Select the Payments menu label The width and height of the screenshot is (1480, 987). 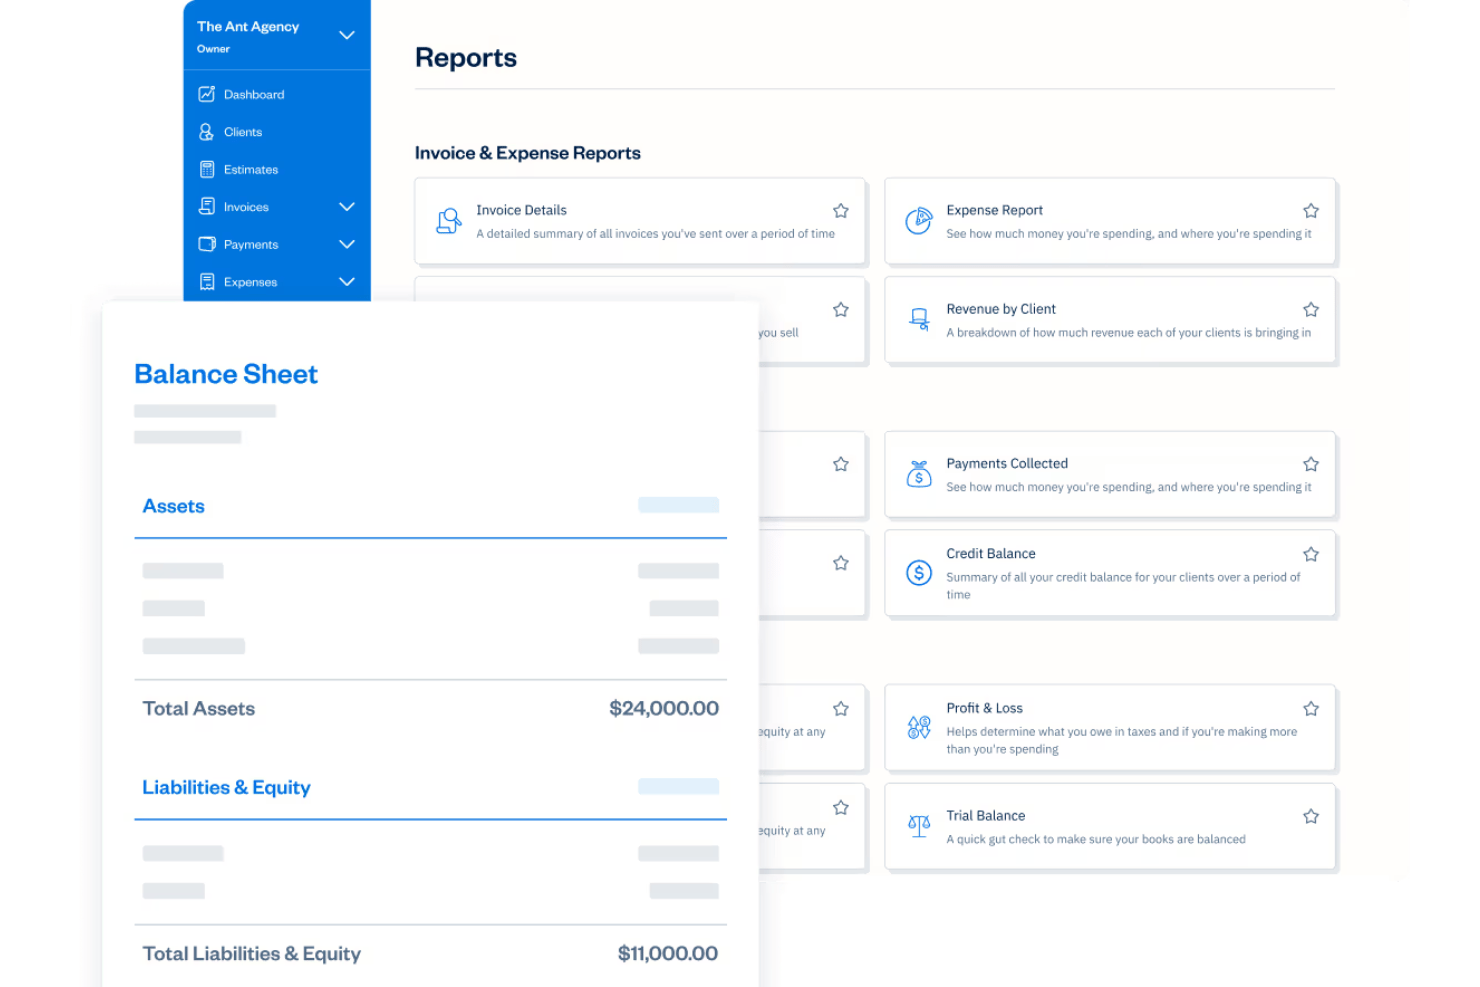[x=251, y=245]
